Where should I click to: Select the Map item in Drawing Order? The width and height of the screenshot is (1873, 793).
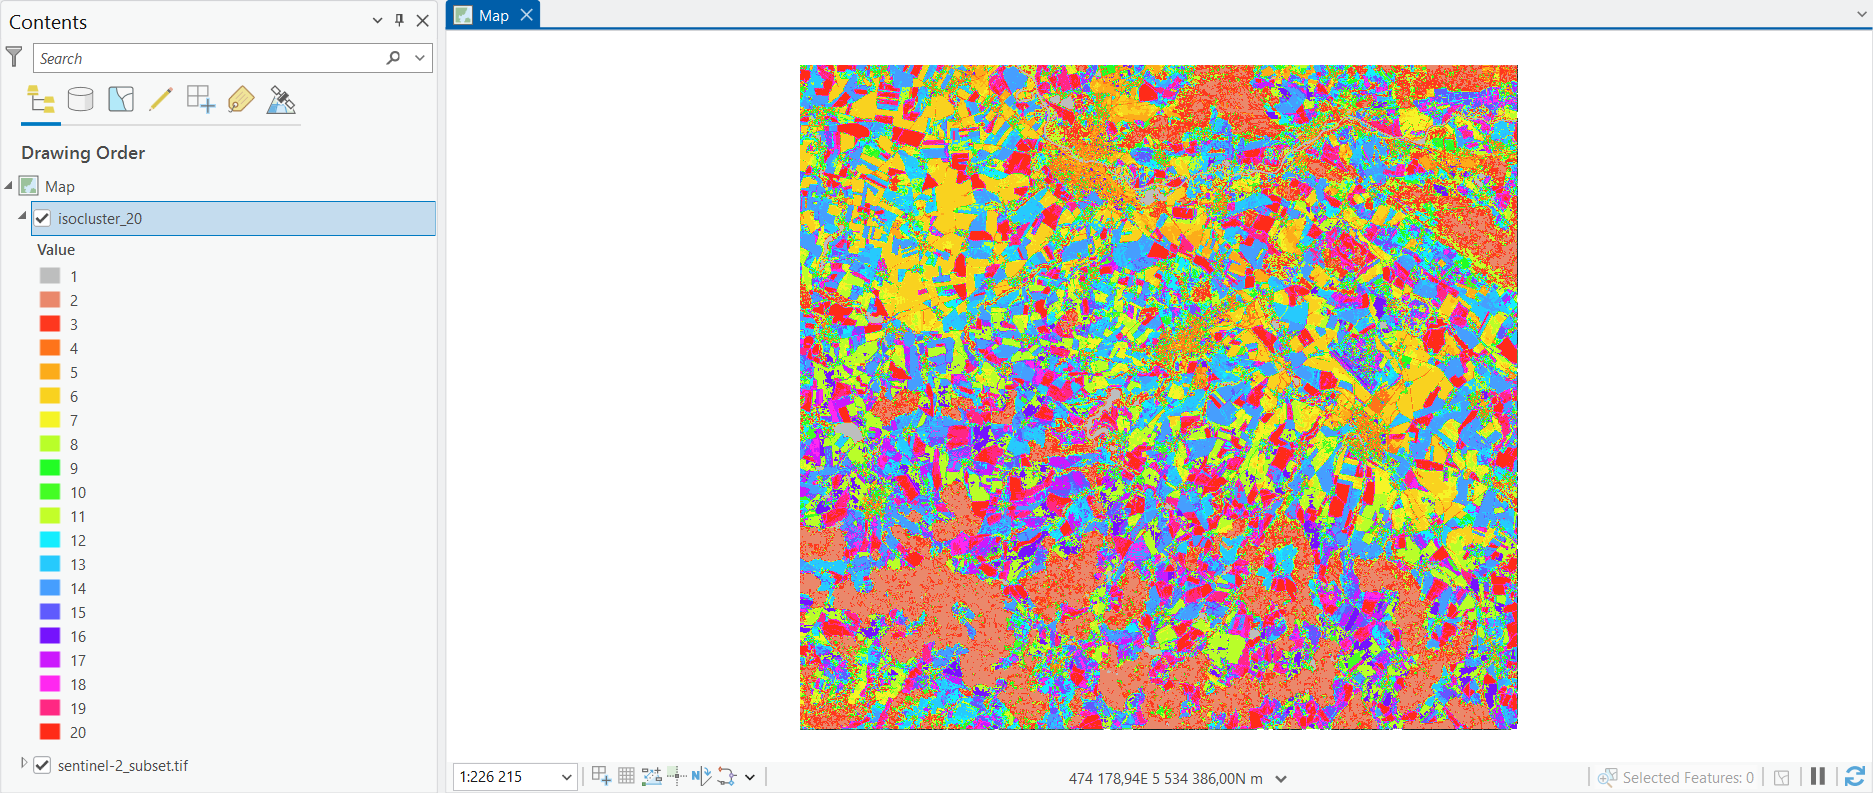coord(60,186)
